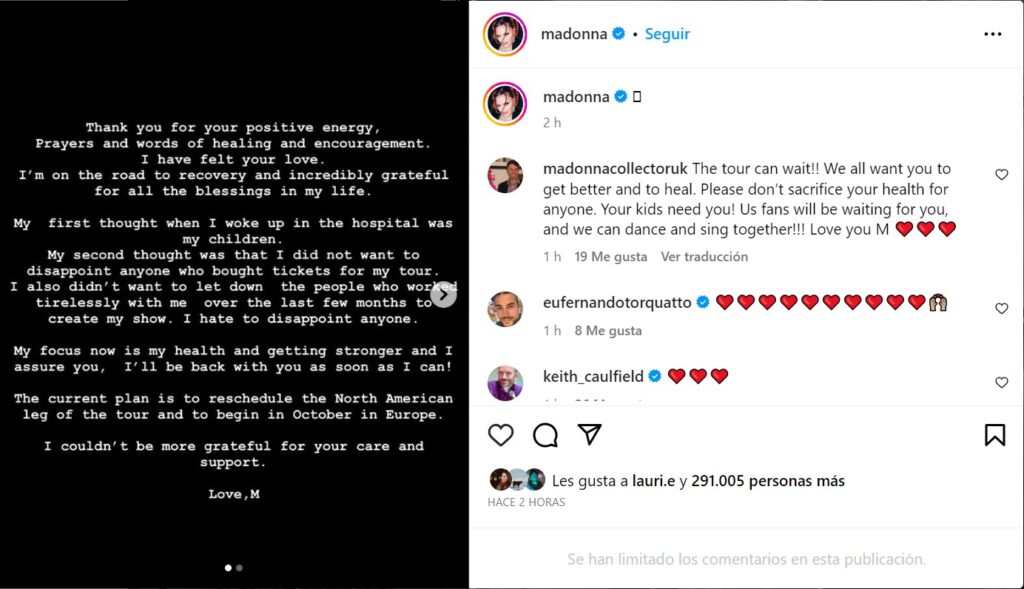Like eufernandotorquatto's heart comment
The width and height of the screenshot is (1024, 589).
click(x=1001, y=308)
